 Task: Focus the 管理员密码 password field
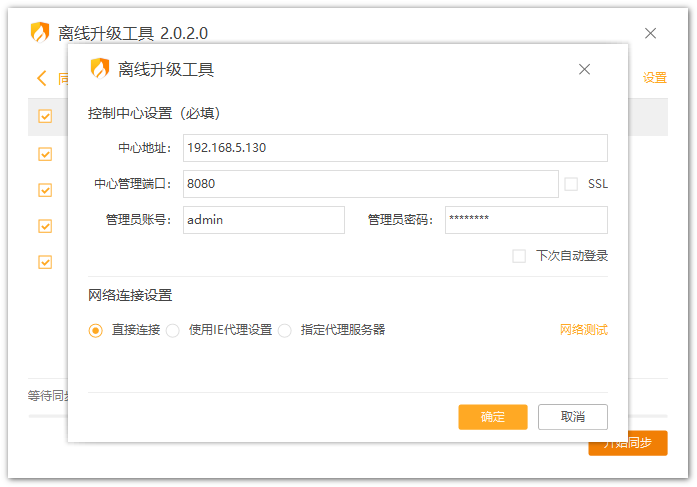coord(525,220)
